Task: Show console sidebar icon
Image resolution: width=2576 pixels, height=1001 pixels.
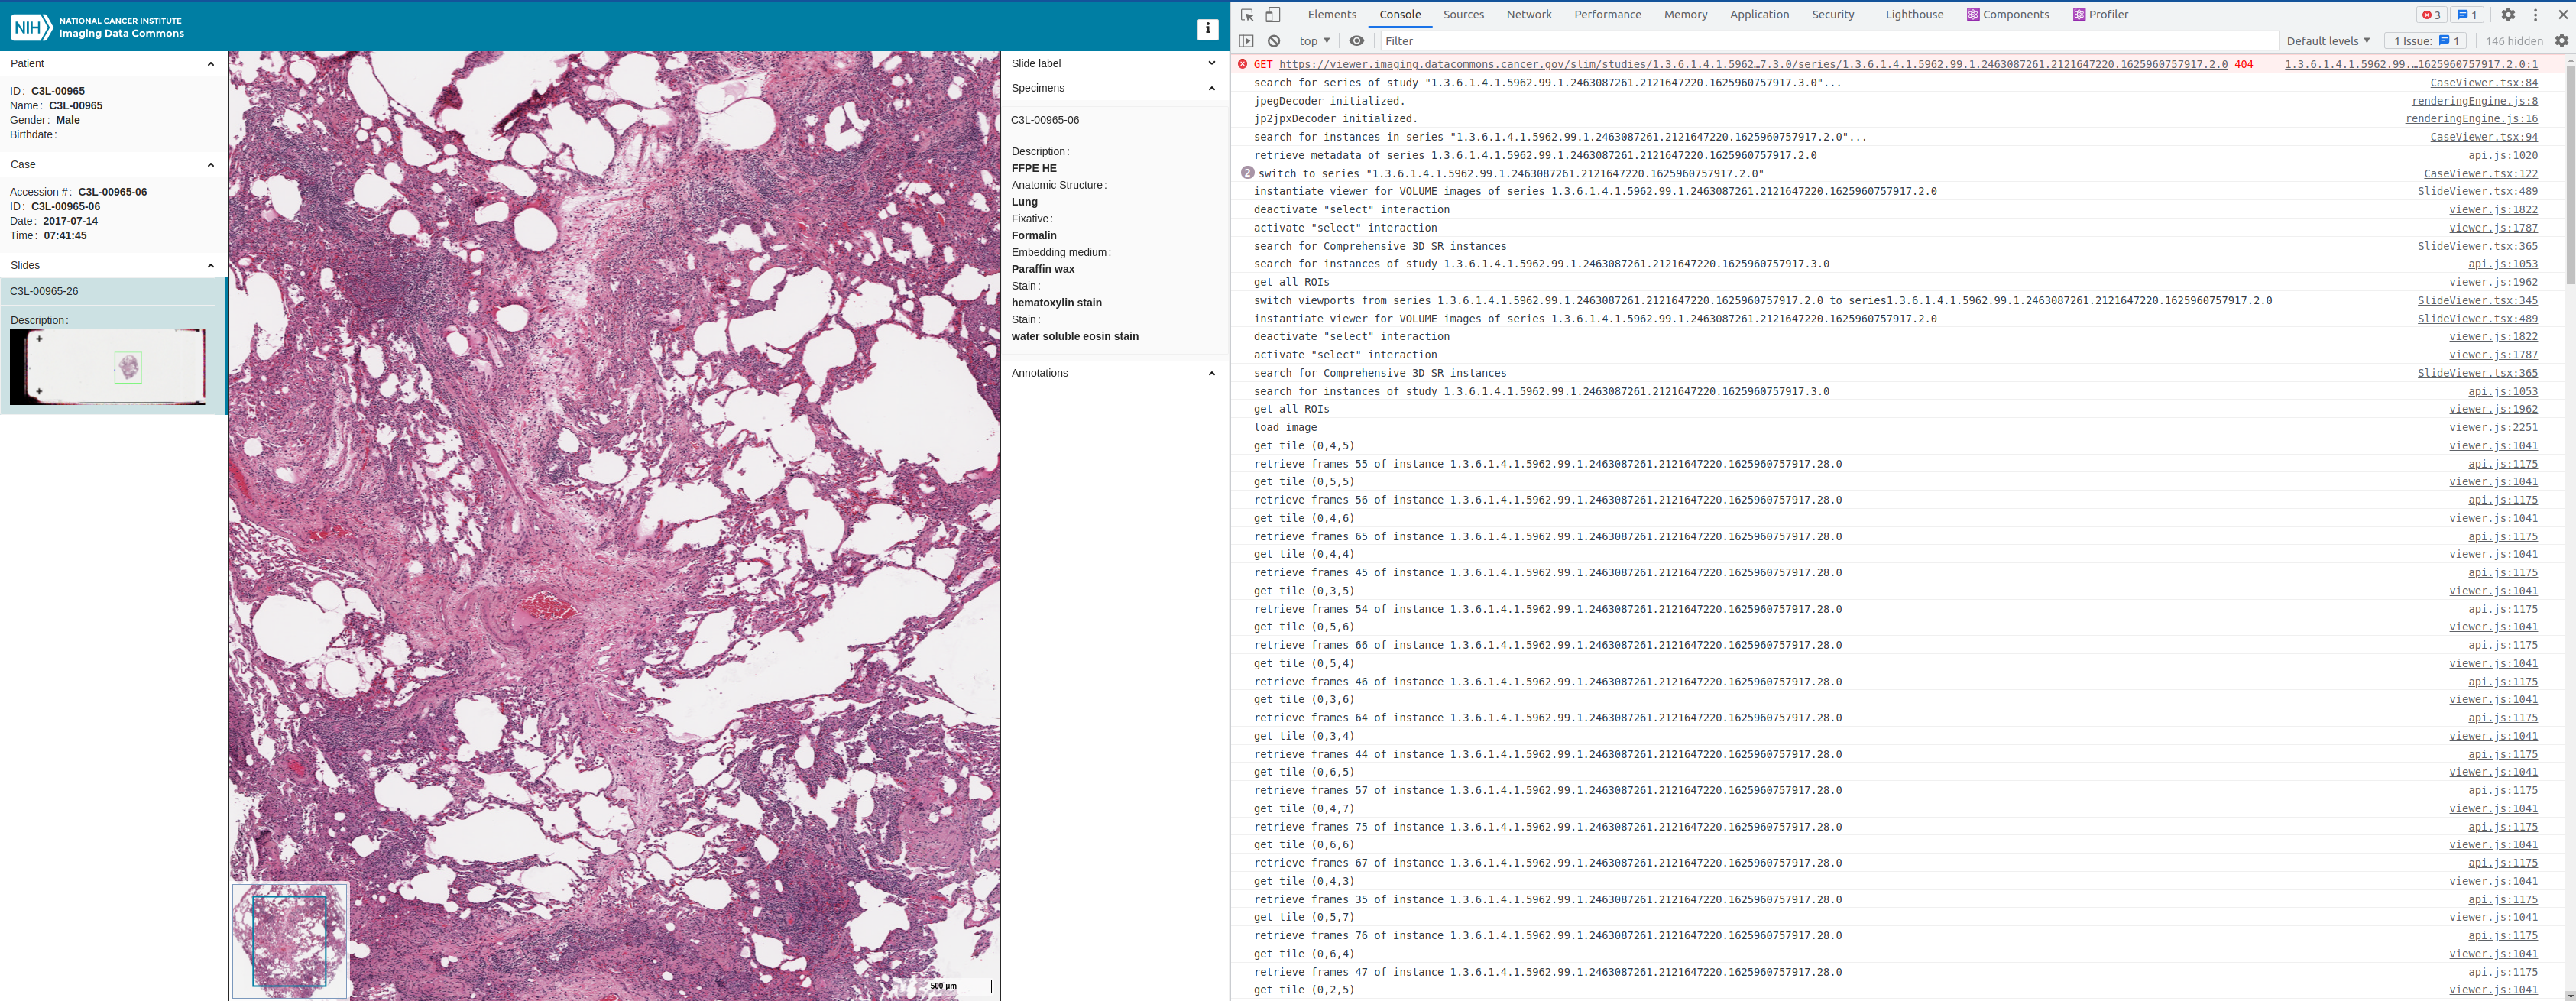Action: 1246,41
